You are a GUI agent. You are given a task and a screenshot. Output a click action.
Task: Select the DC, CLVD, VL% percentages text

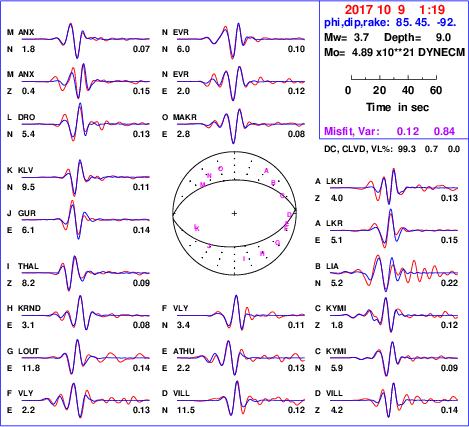[392, 149]
